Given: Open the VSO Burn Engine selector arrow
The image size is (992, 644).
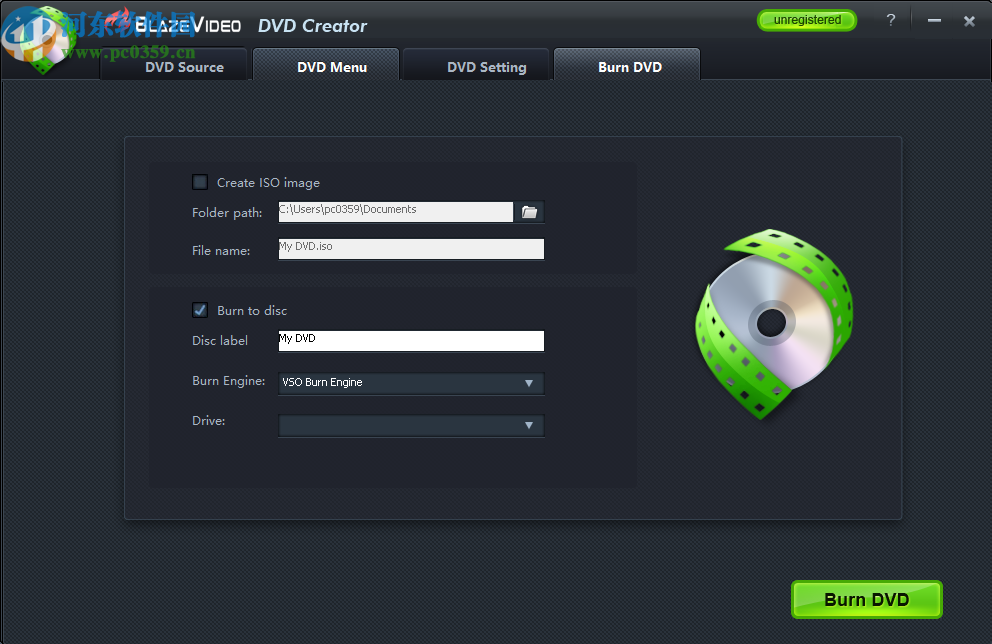Looking at the screenshot, I should (528, 383).
